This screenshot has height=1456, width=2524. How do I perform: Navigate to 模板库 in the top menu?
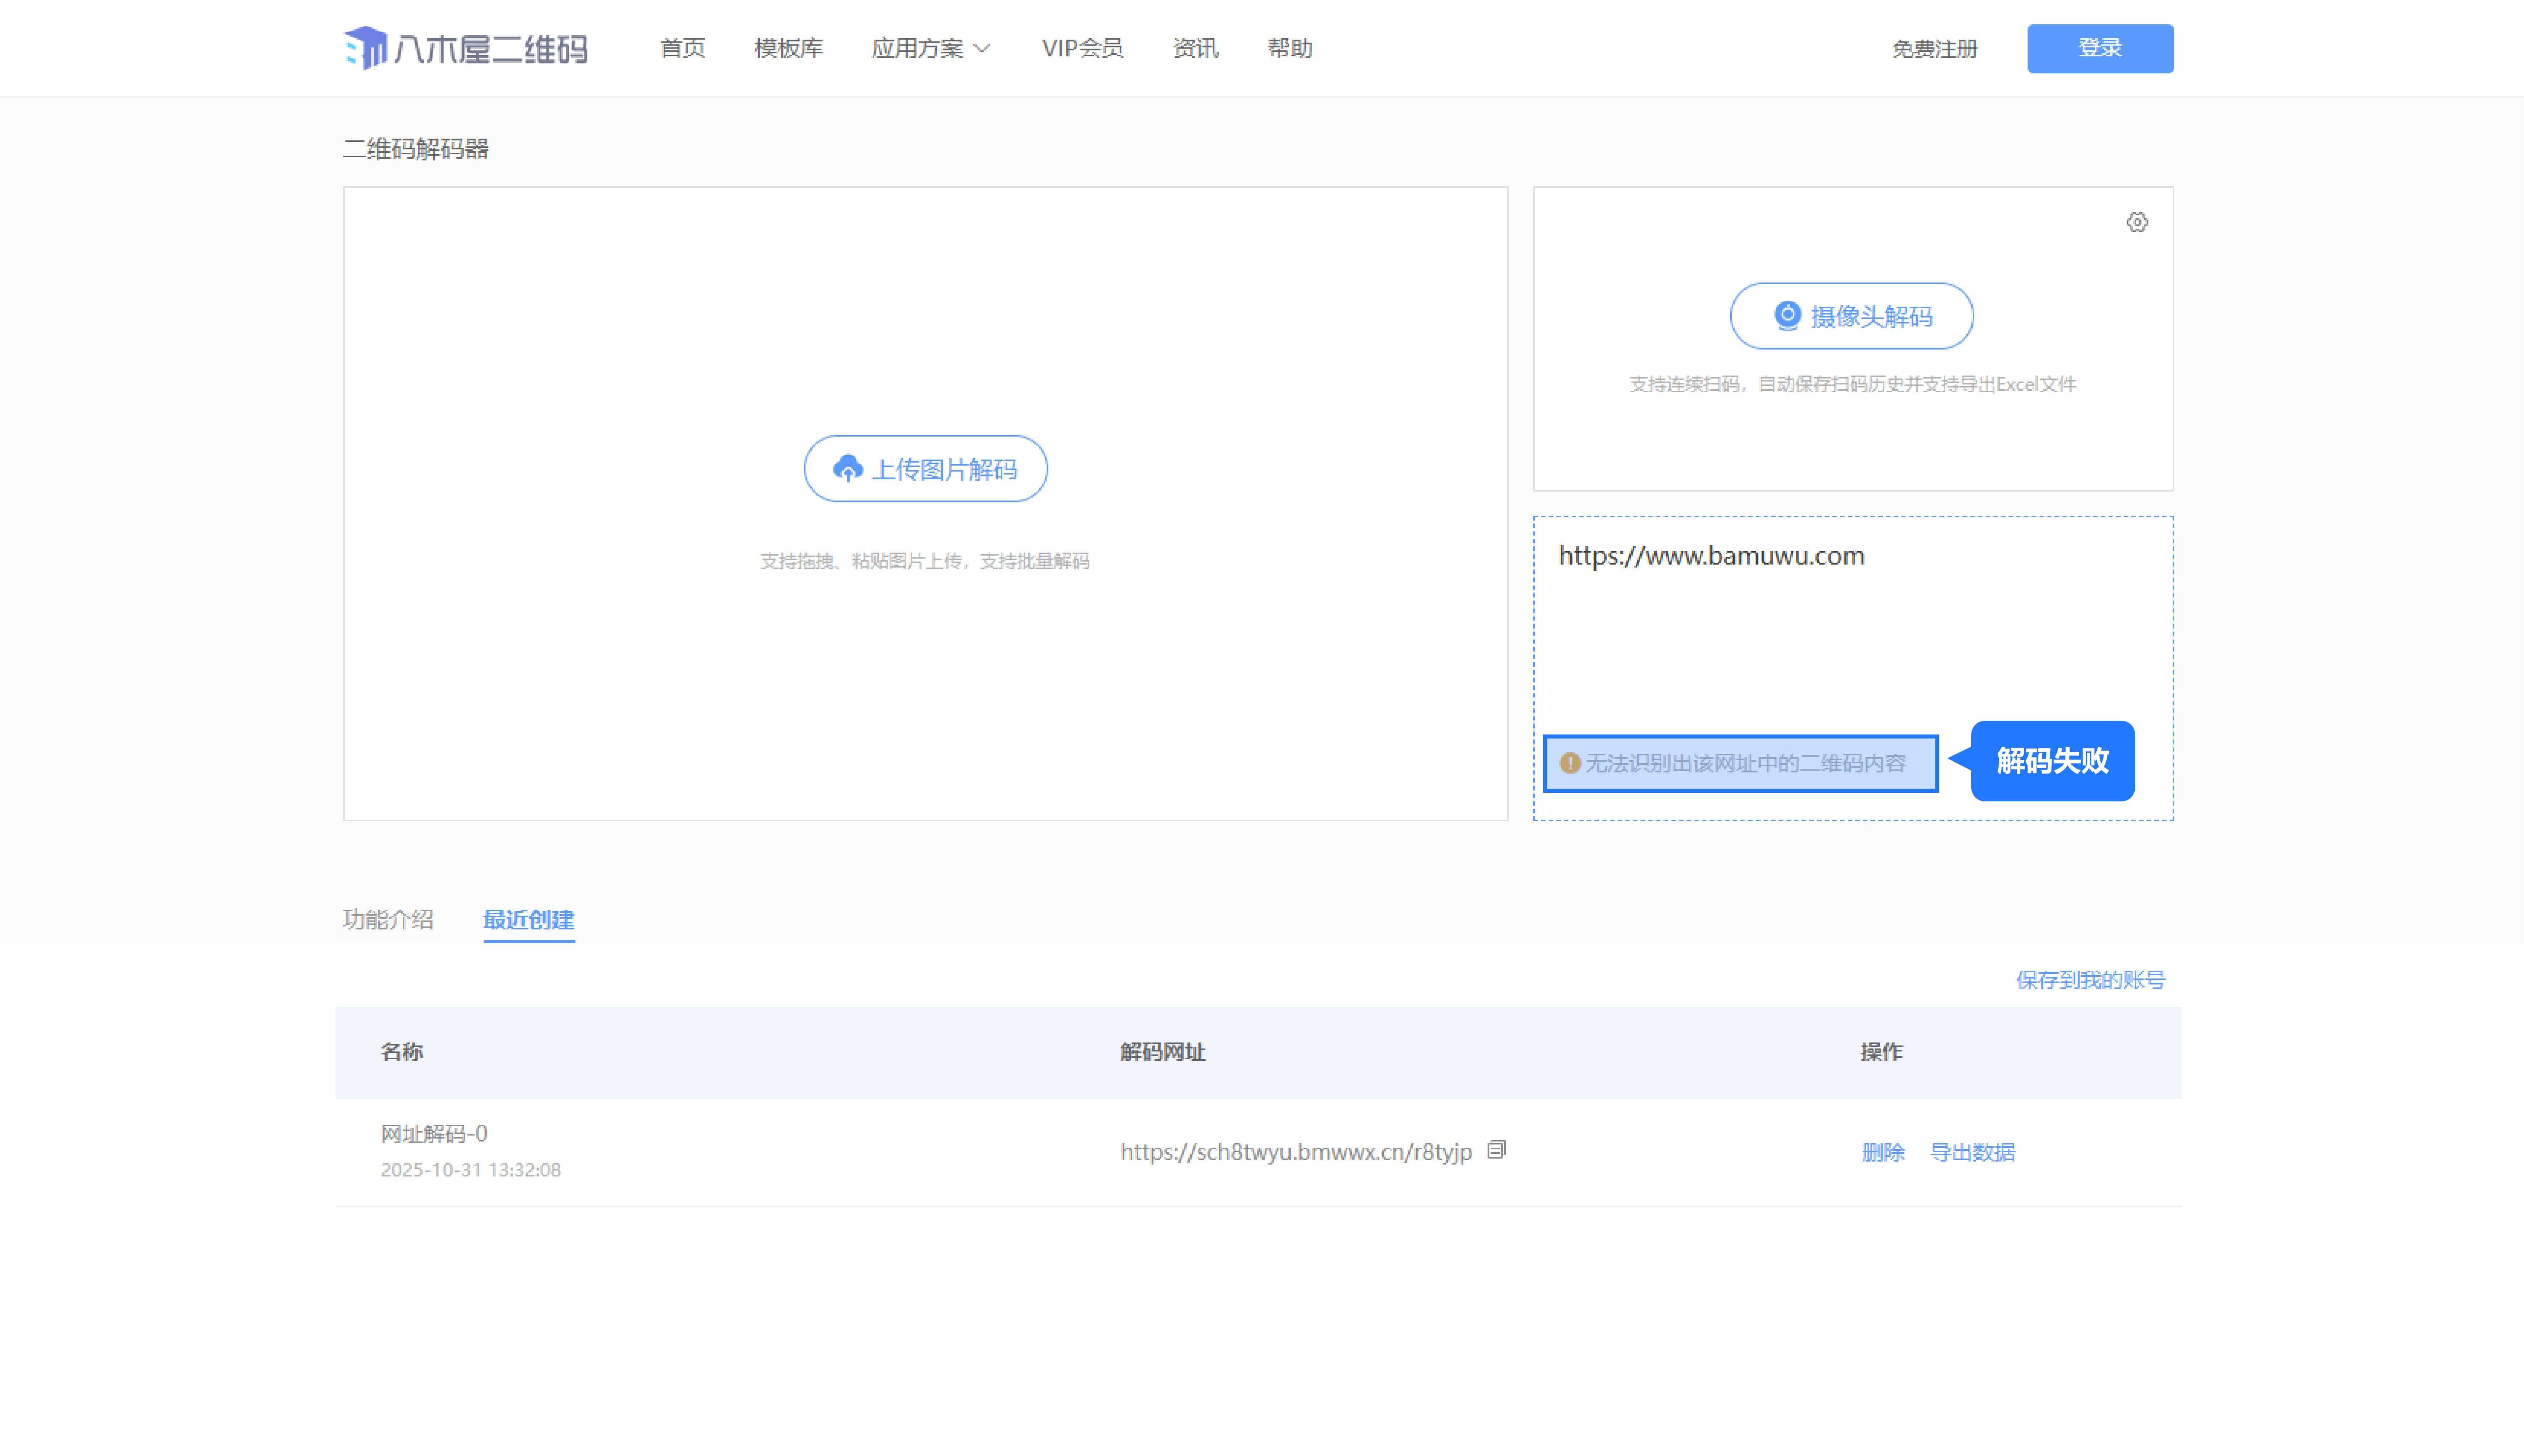click(x=789, y=48)
